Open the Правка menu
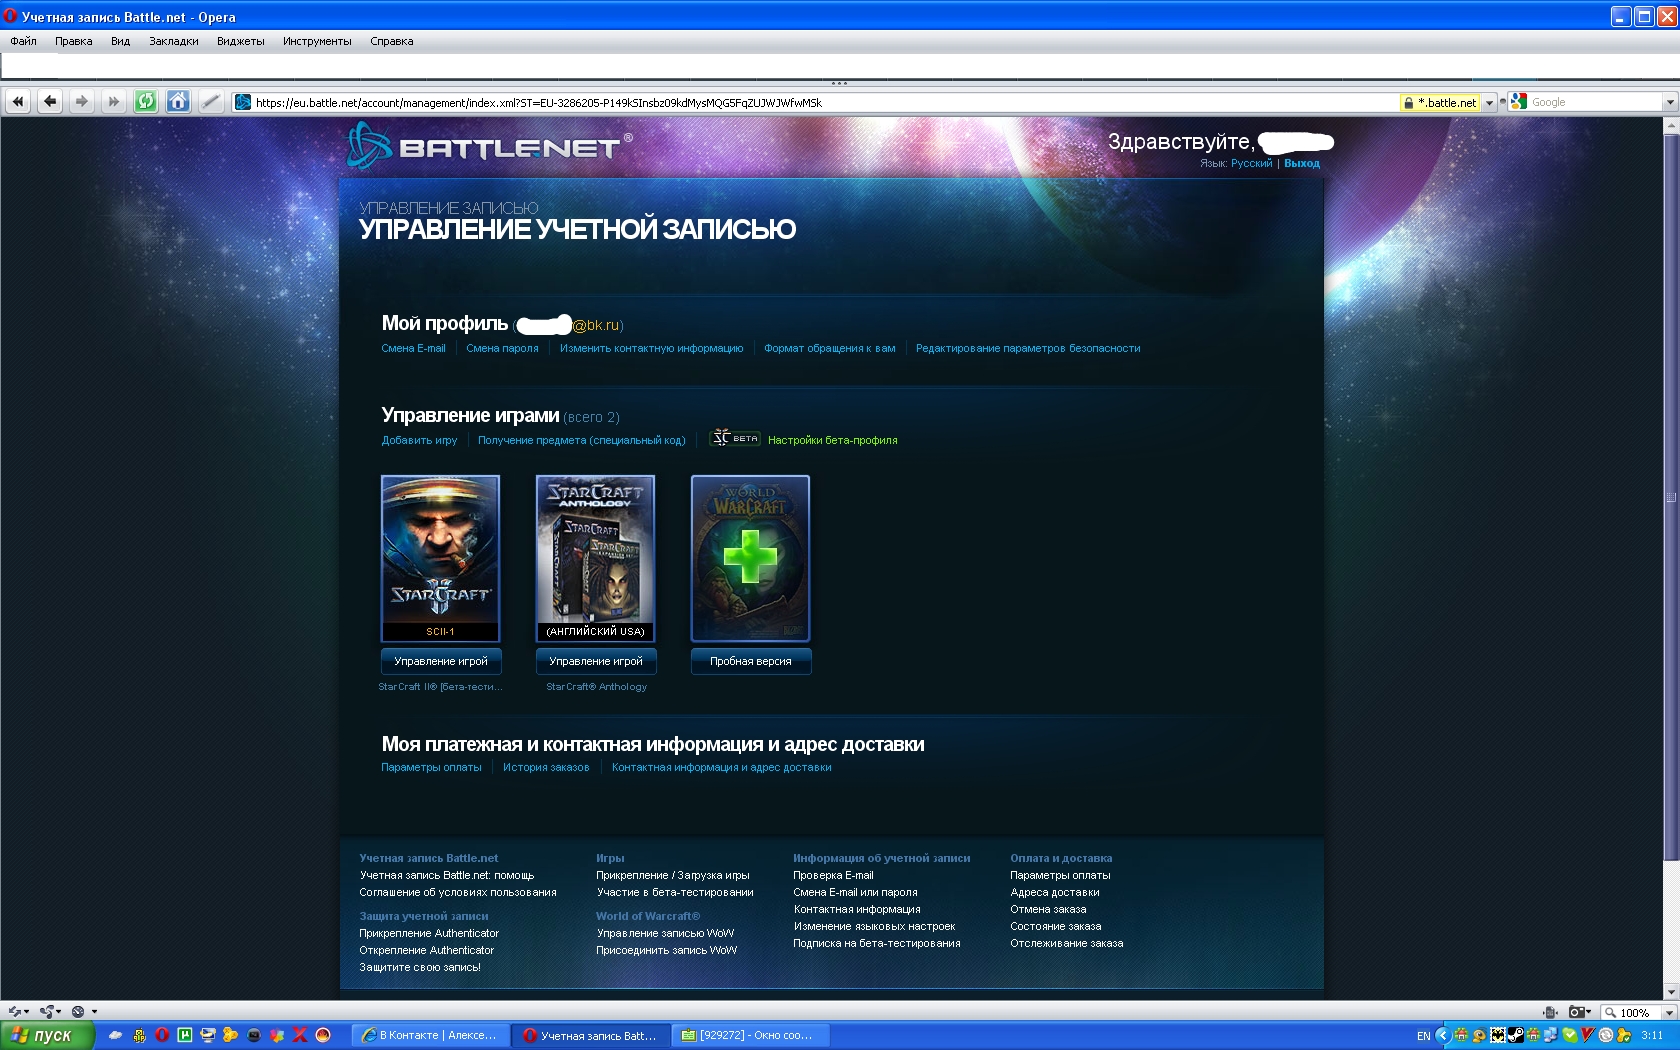The image size is (1680, 1050). click(74, 41)
